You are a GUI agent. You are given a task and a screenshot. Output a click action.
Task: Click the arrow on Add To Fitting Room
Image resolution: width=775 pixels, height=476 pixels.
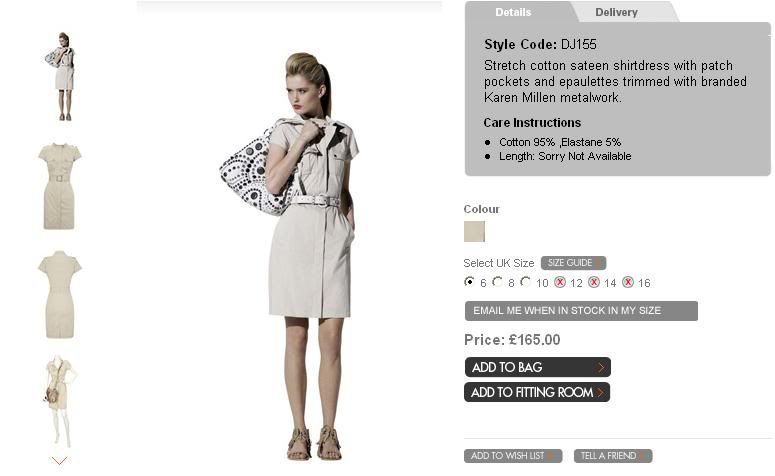coord(600,392)
